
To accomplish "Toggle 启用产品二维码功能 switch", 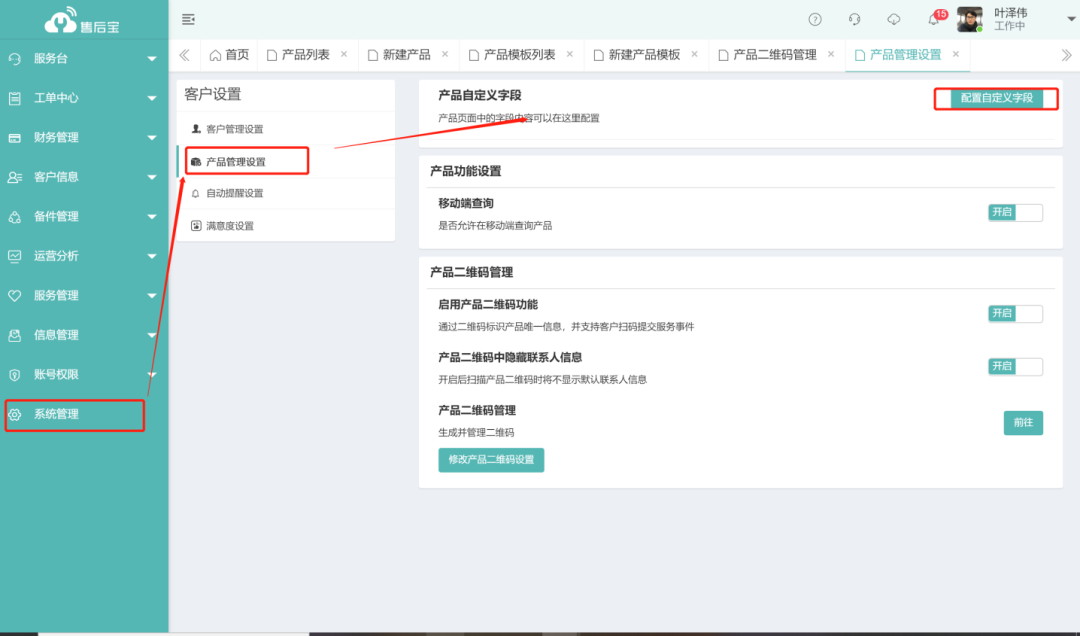I will coord(1015,314).
